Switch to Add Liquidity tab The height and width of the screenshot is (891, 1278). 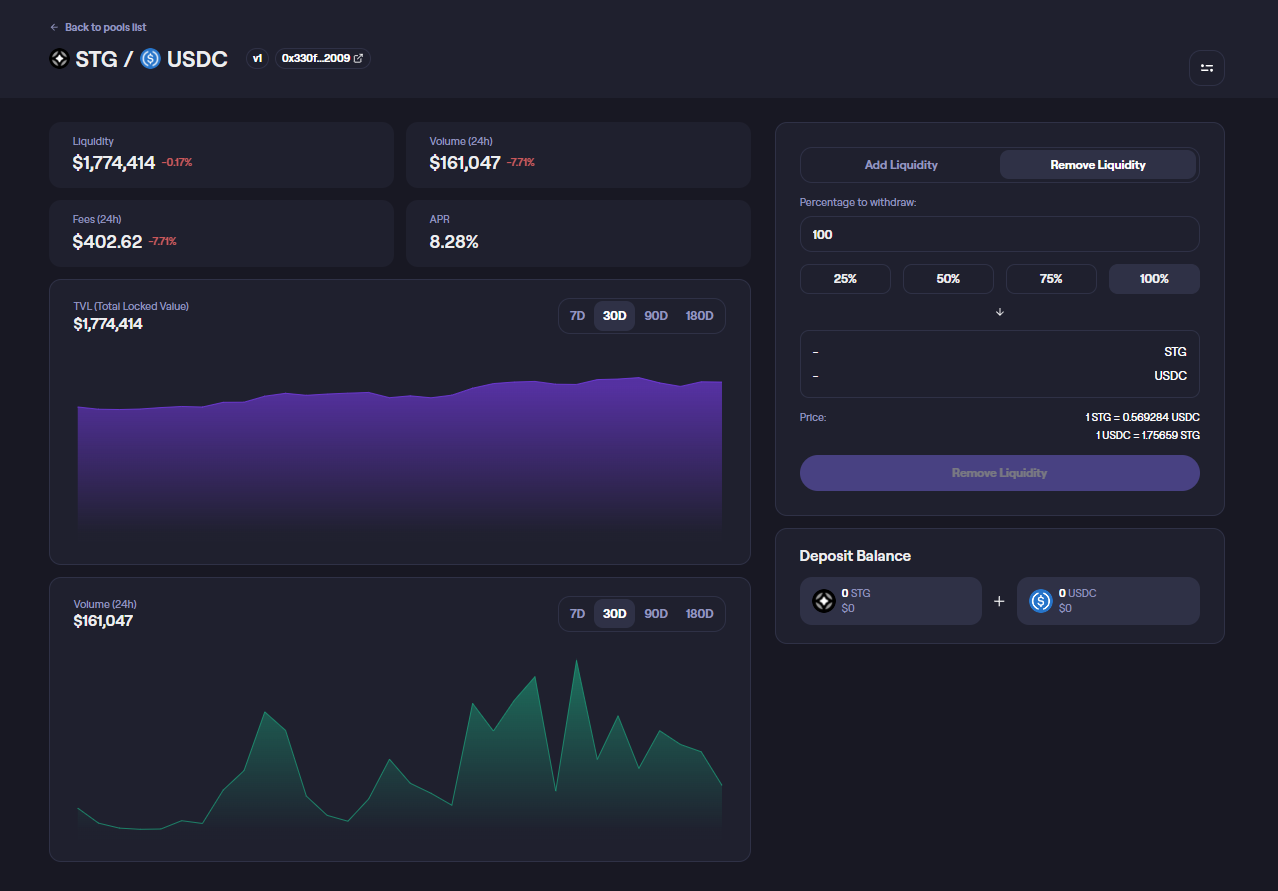(901, 165)
